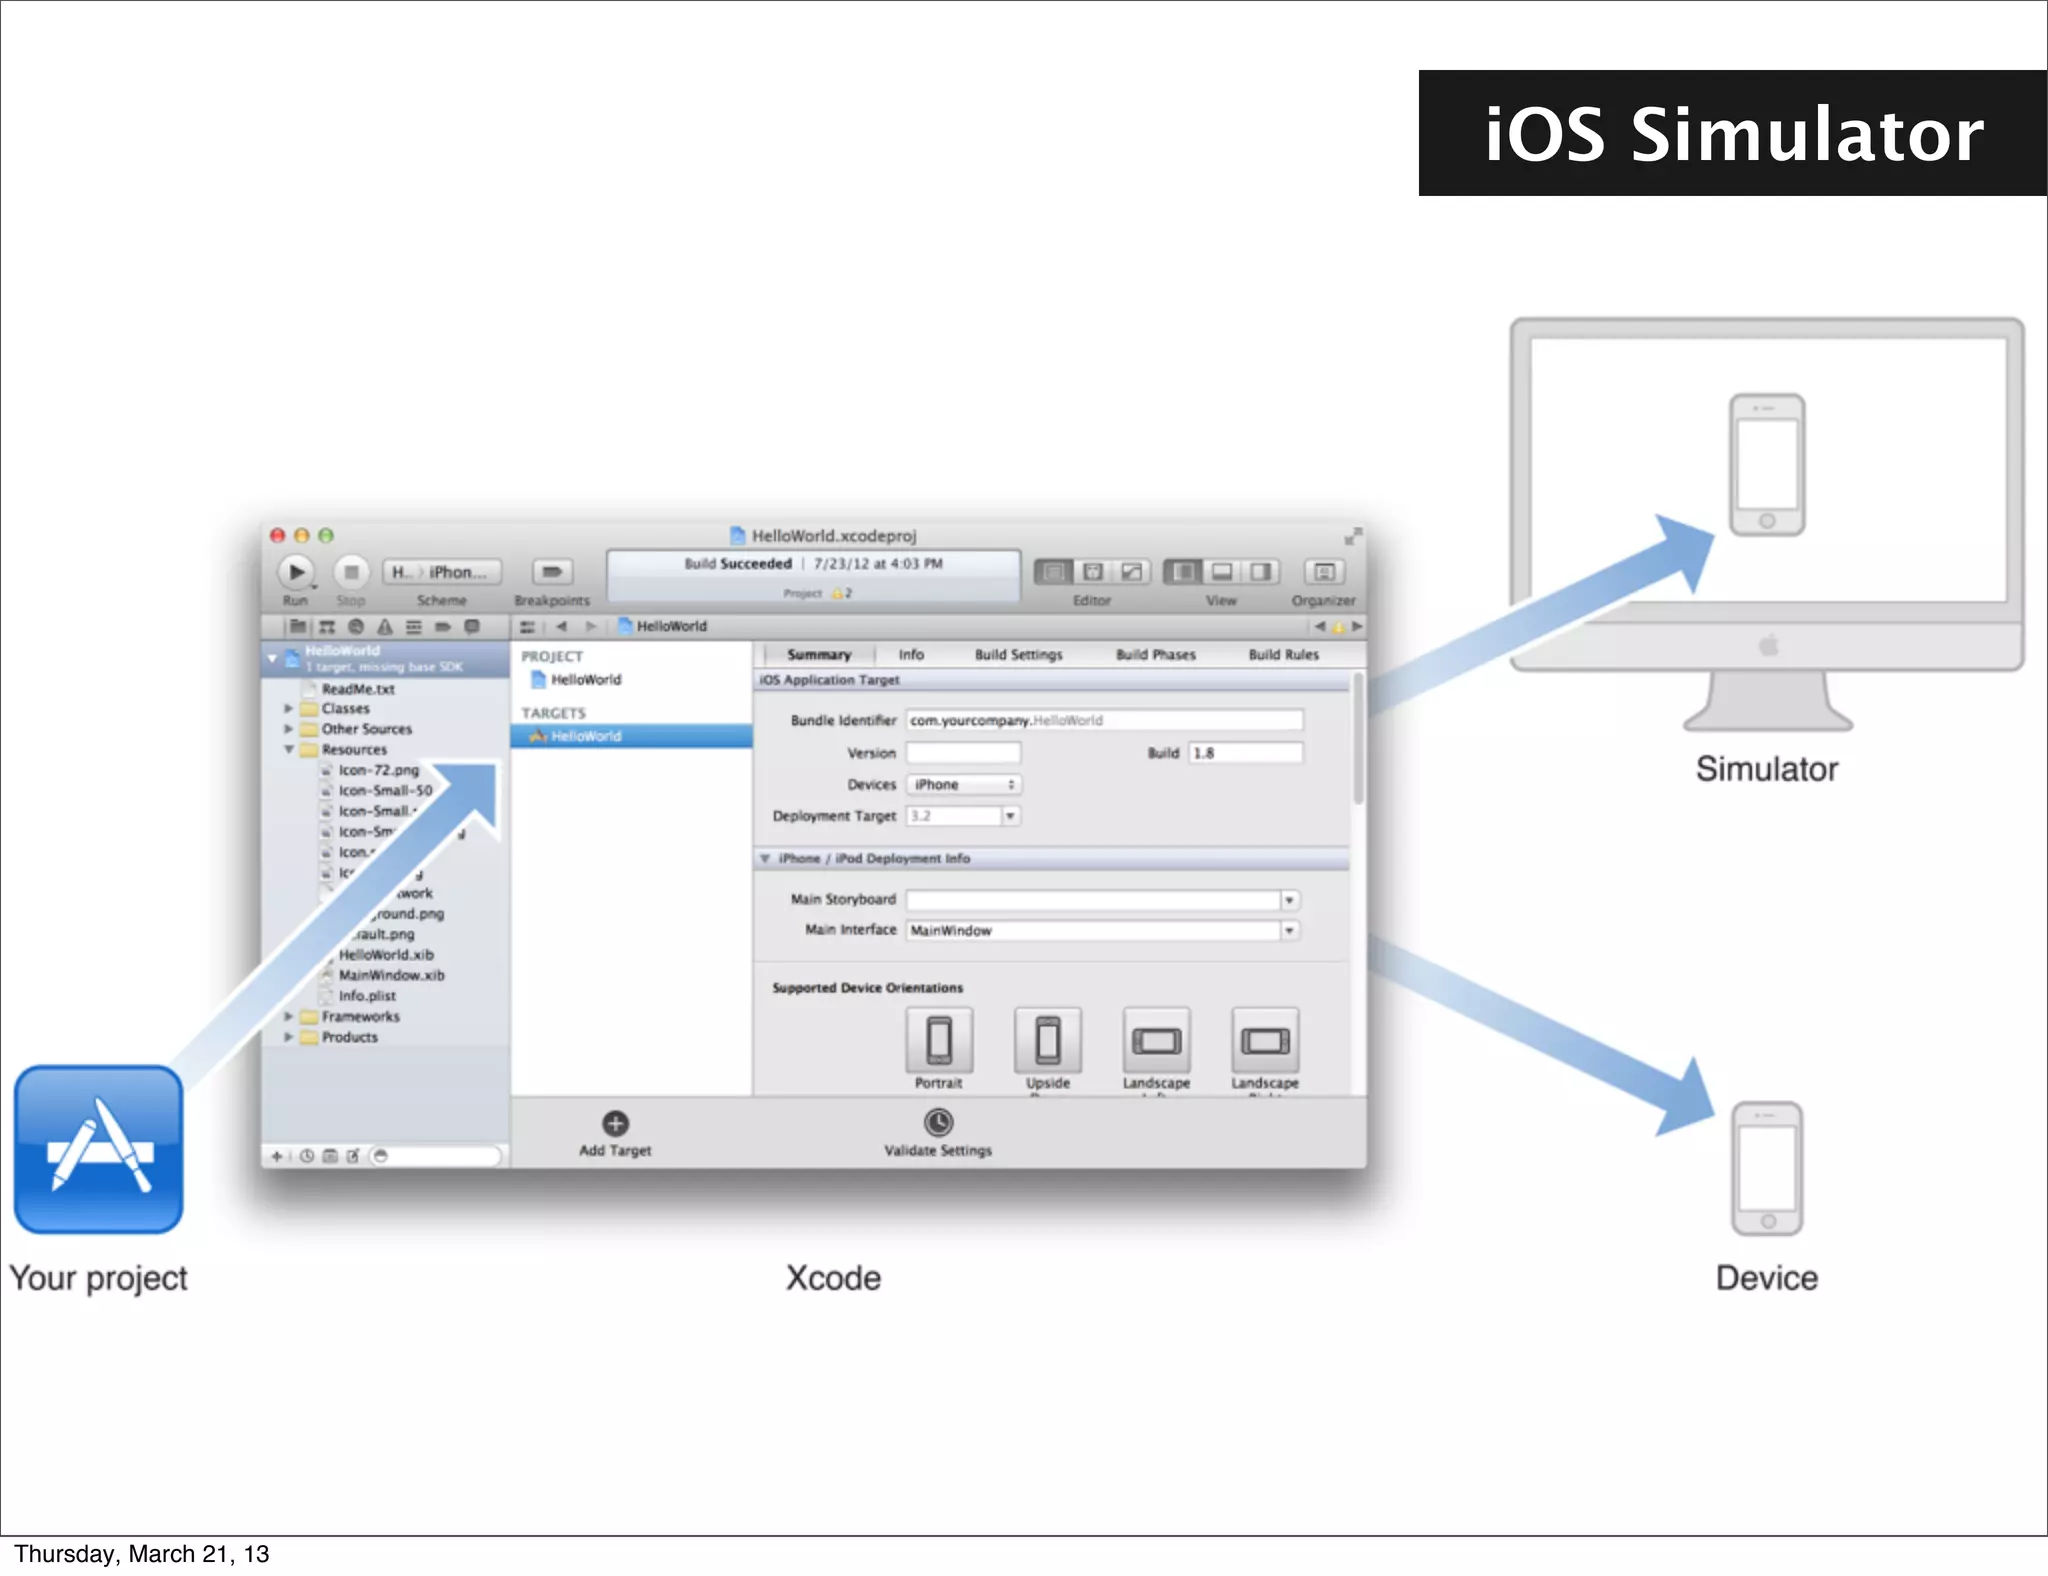Click the Validate Settings button

click(x=938, y=1135)
